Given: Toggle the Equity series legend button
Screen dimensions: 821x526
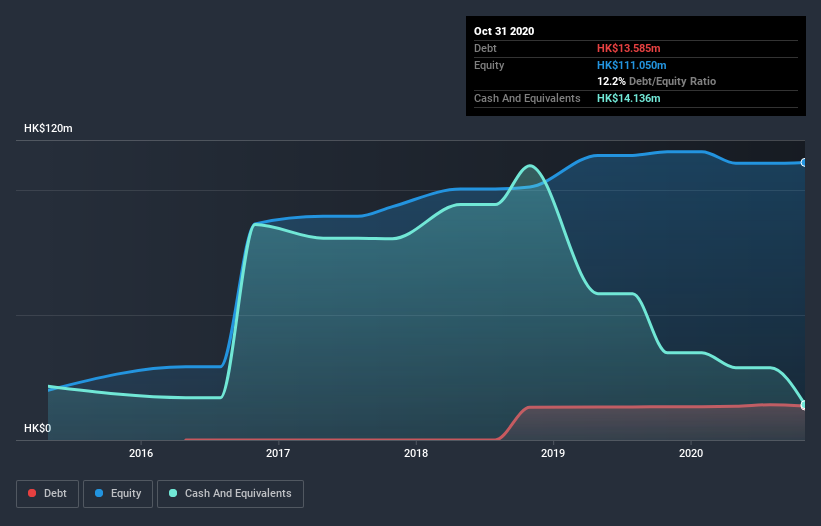Looking at the screenshot, I should (x=118, y=494).
